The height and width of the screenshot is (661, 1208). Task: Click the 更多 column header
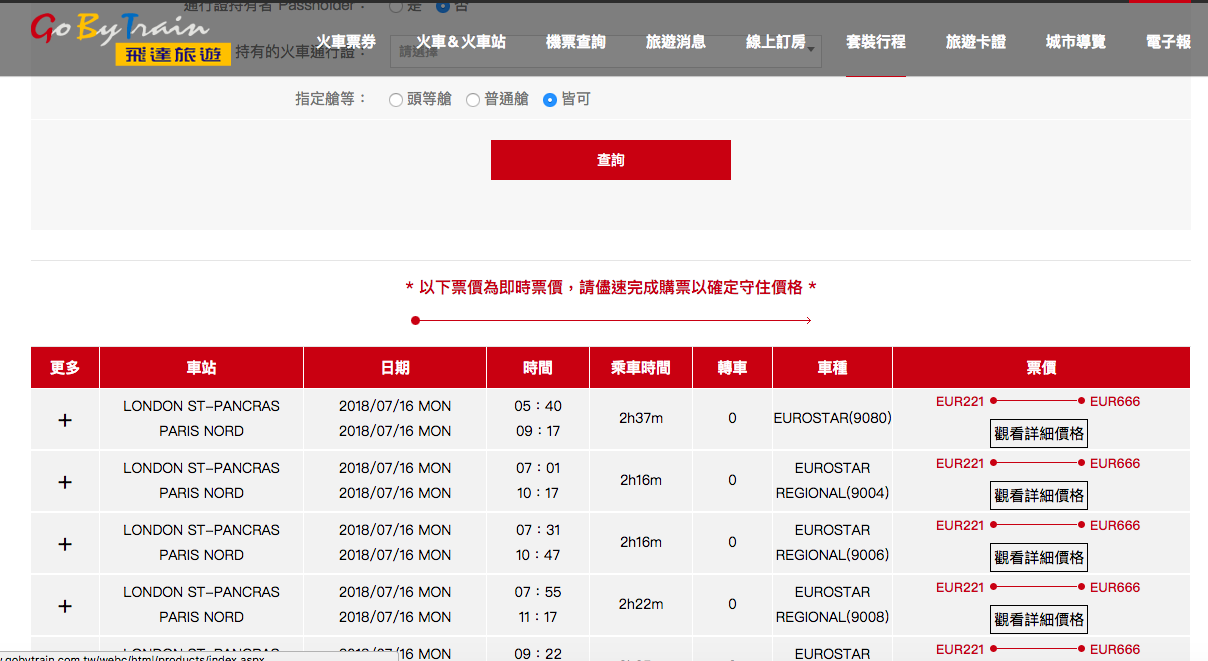click(x=65, y=368)
